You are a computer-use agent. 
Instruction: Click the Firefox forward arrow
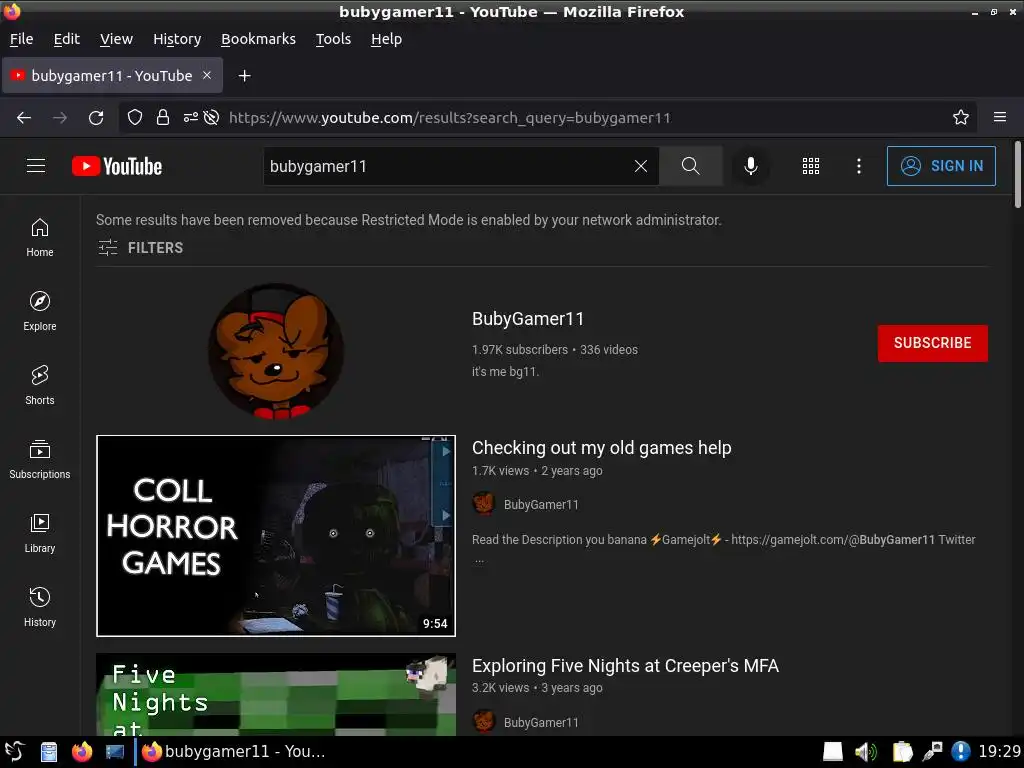click(x=60, y=118)
